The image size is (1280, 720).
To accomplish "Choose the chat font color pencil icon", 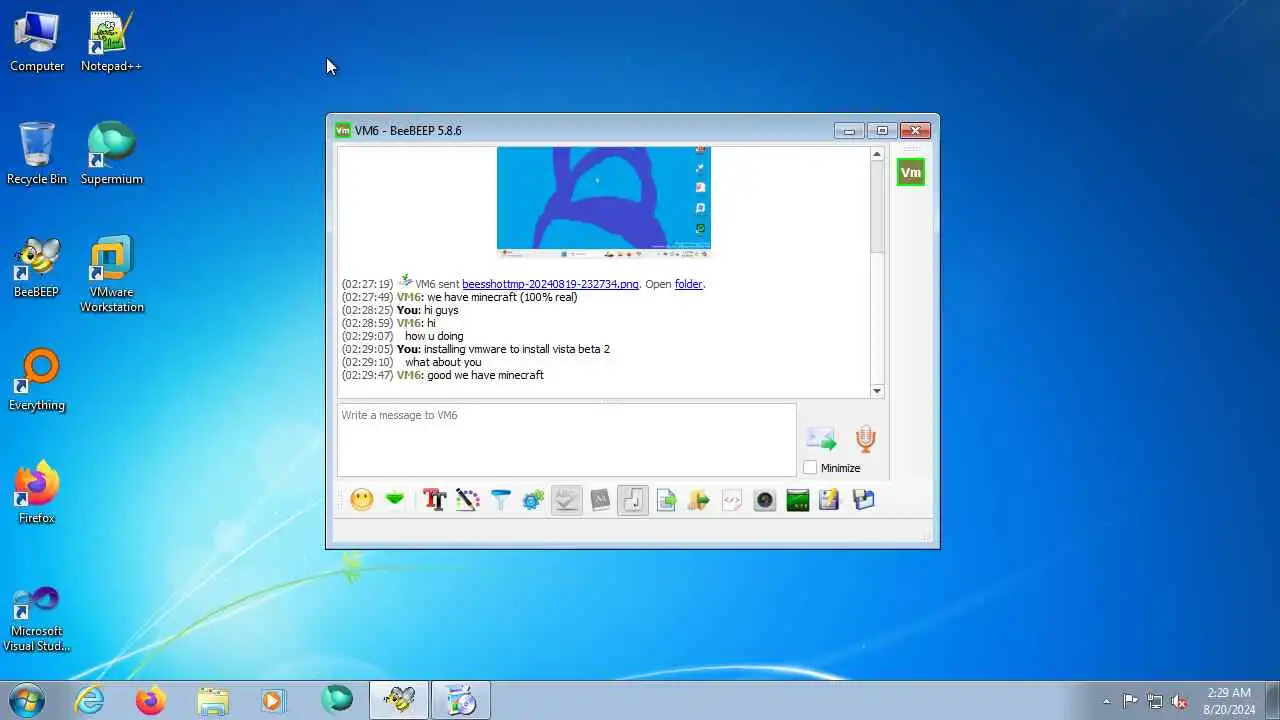I will pos(467,500).
